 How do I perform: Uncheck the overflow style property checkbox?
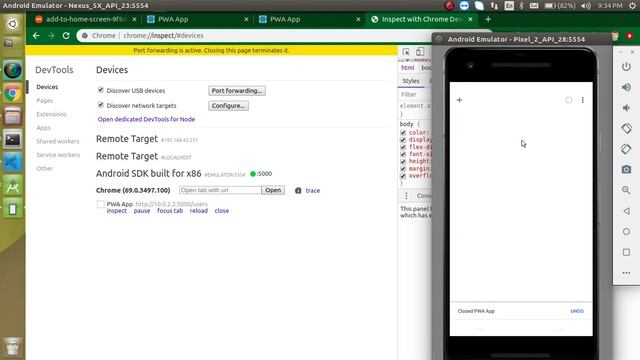tap(403, 176)
